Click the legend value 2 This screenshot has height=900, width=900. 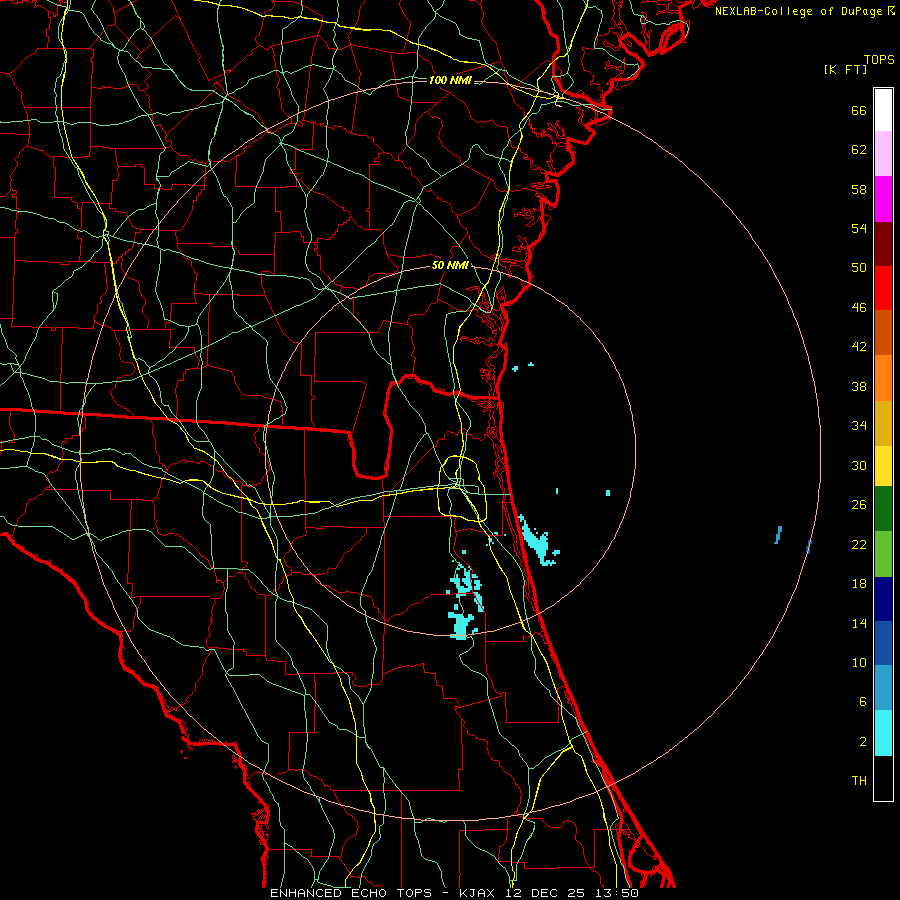(x=862, y=741)
